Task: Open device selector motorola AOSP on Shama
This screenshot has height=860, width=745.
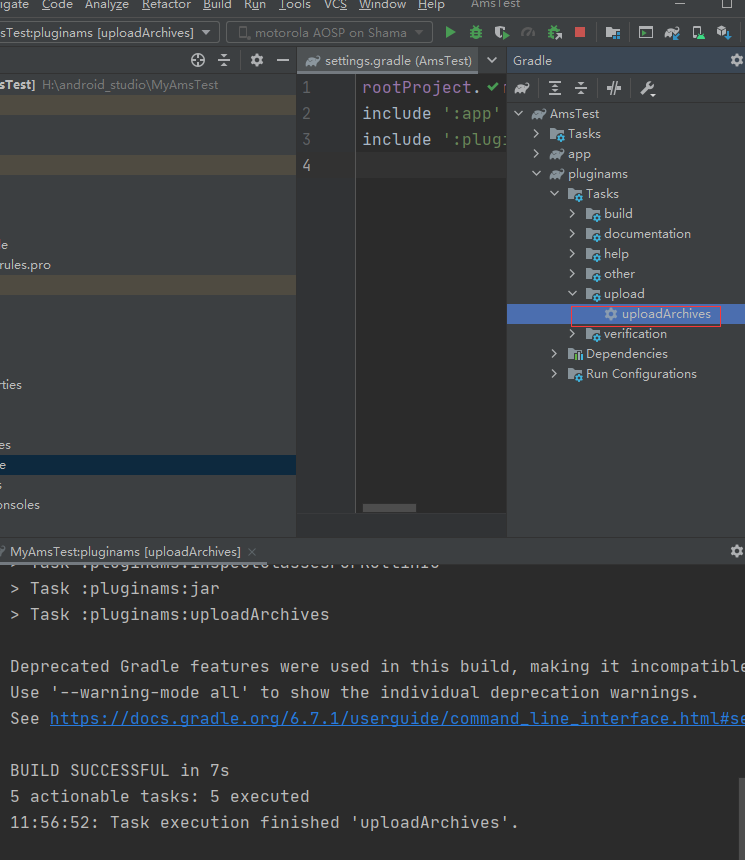Action: [x=329, y=32]
